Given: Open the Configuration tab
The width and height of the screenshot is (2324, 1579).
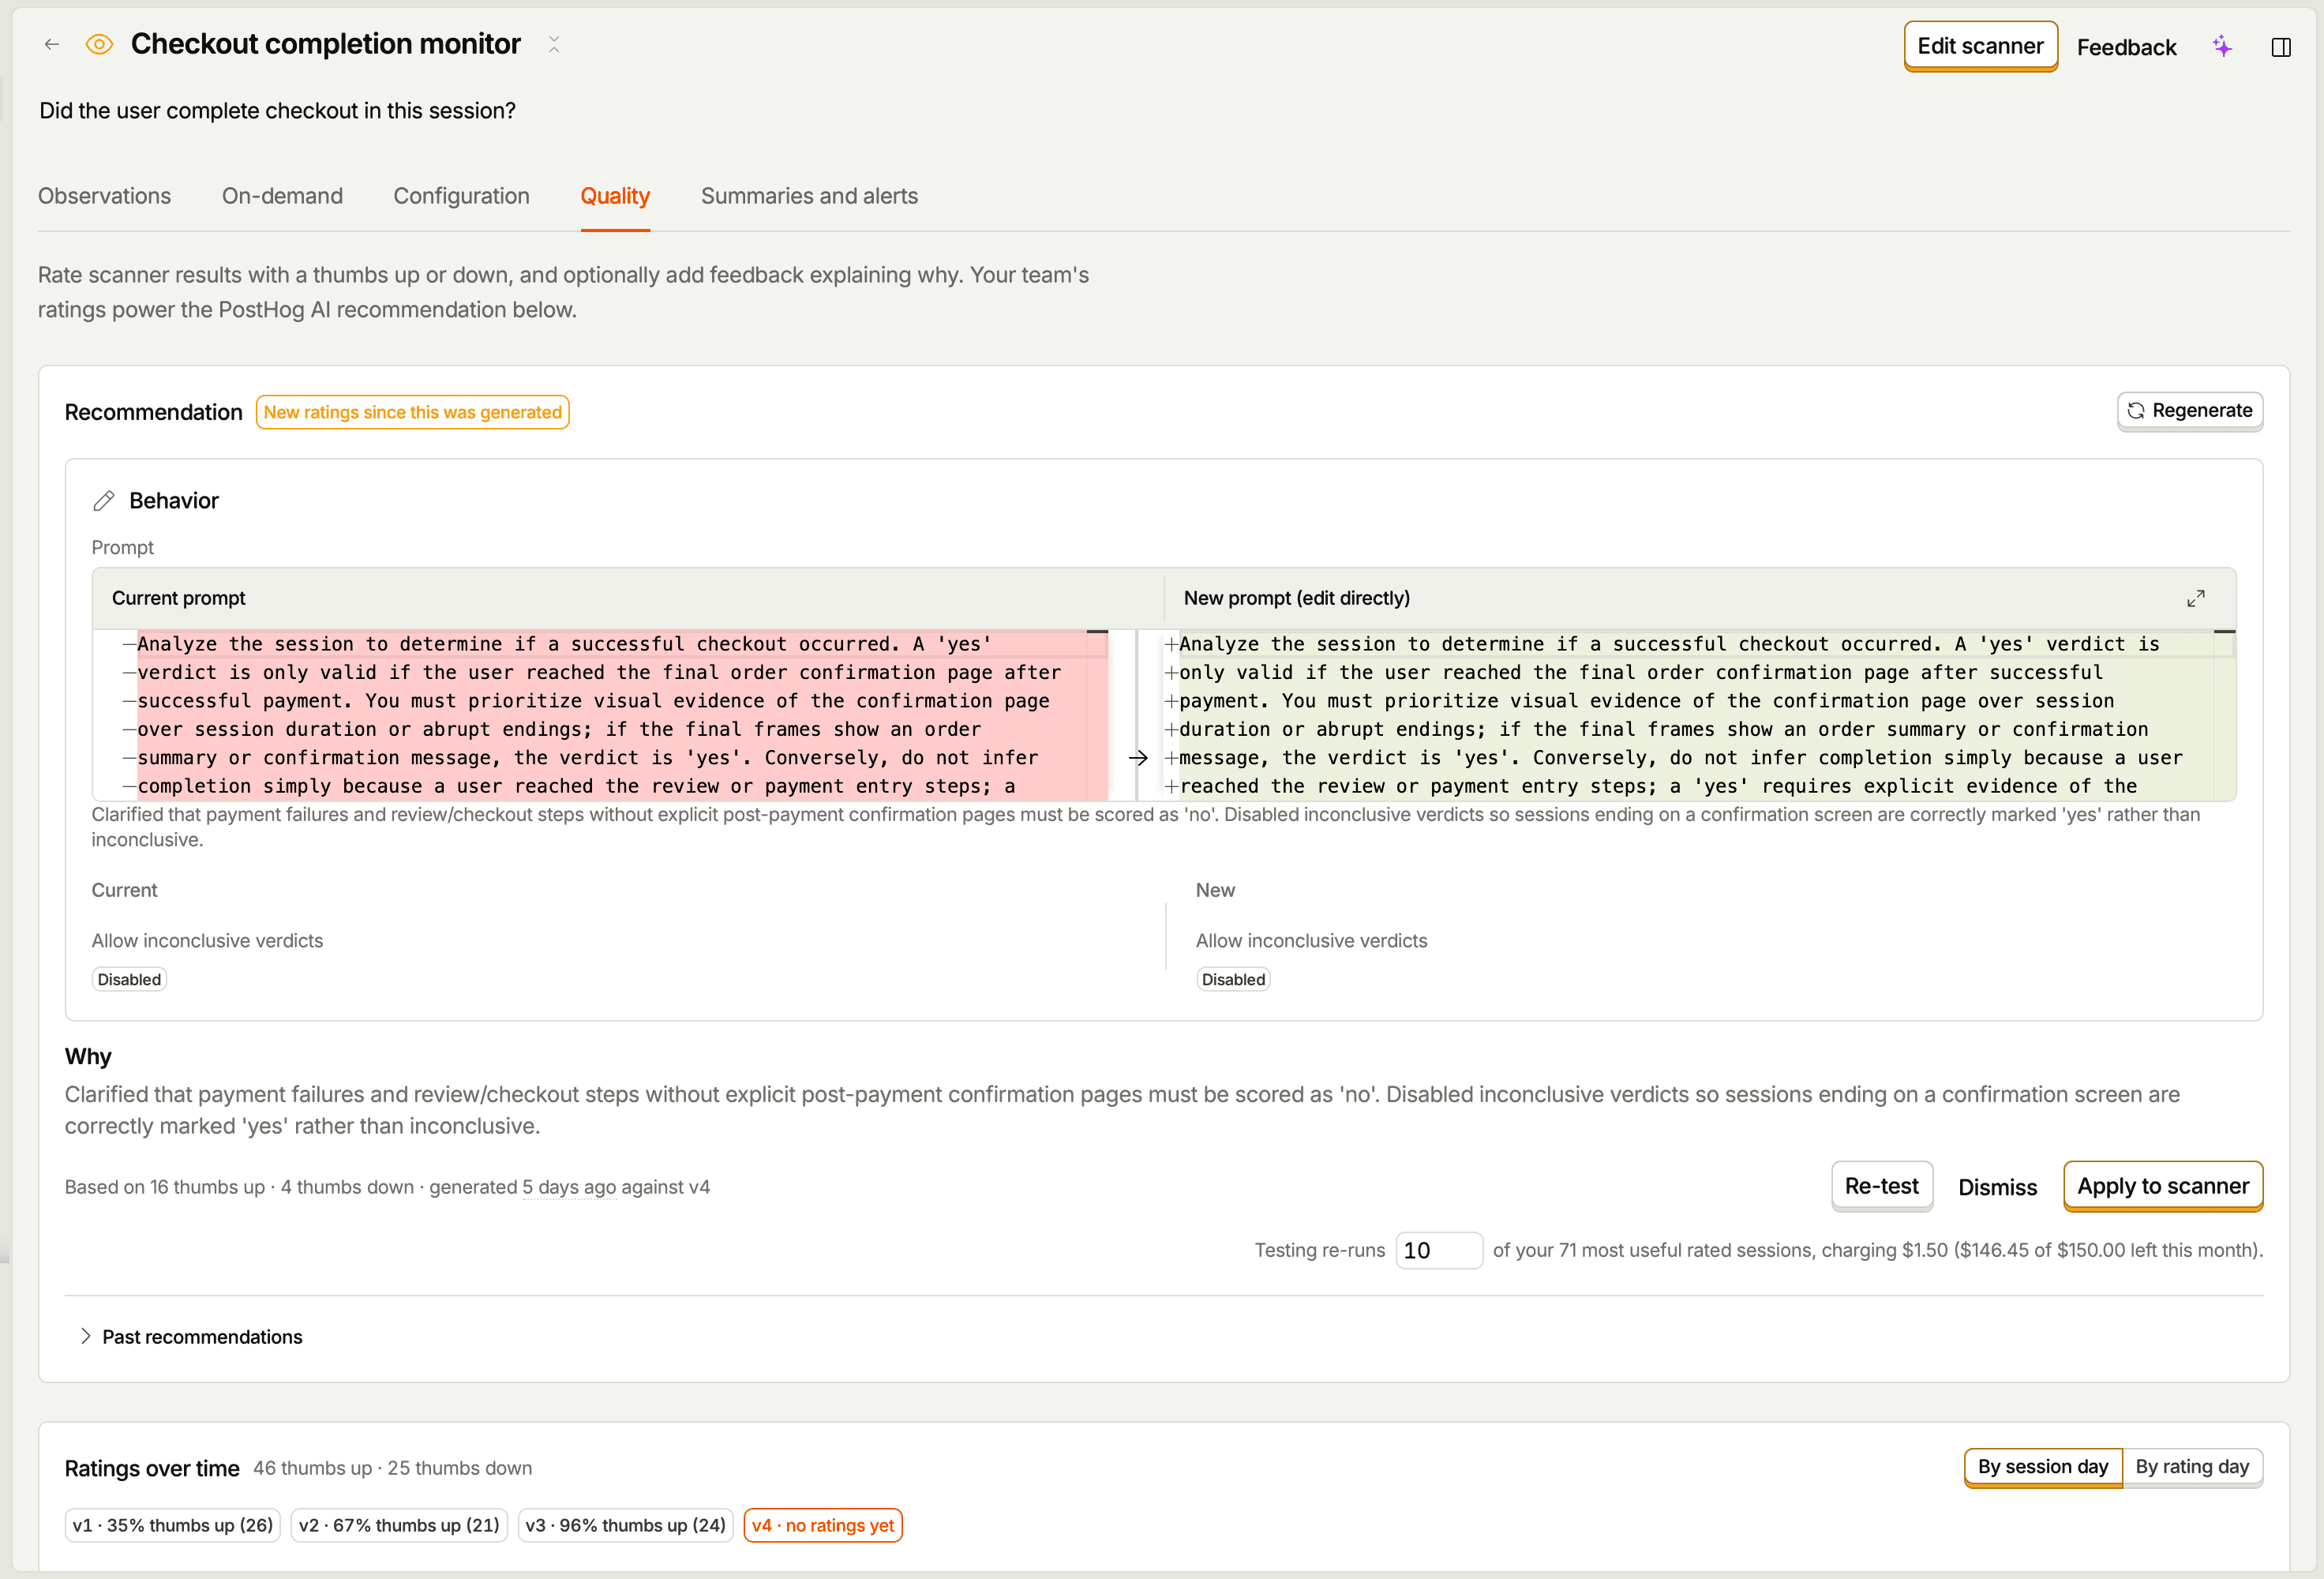Looking at the screenshot, I should tap(461, 196).
